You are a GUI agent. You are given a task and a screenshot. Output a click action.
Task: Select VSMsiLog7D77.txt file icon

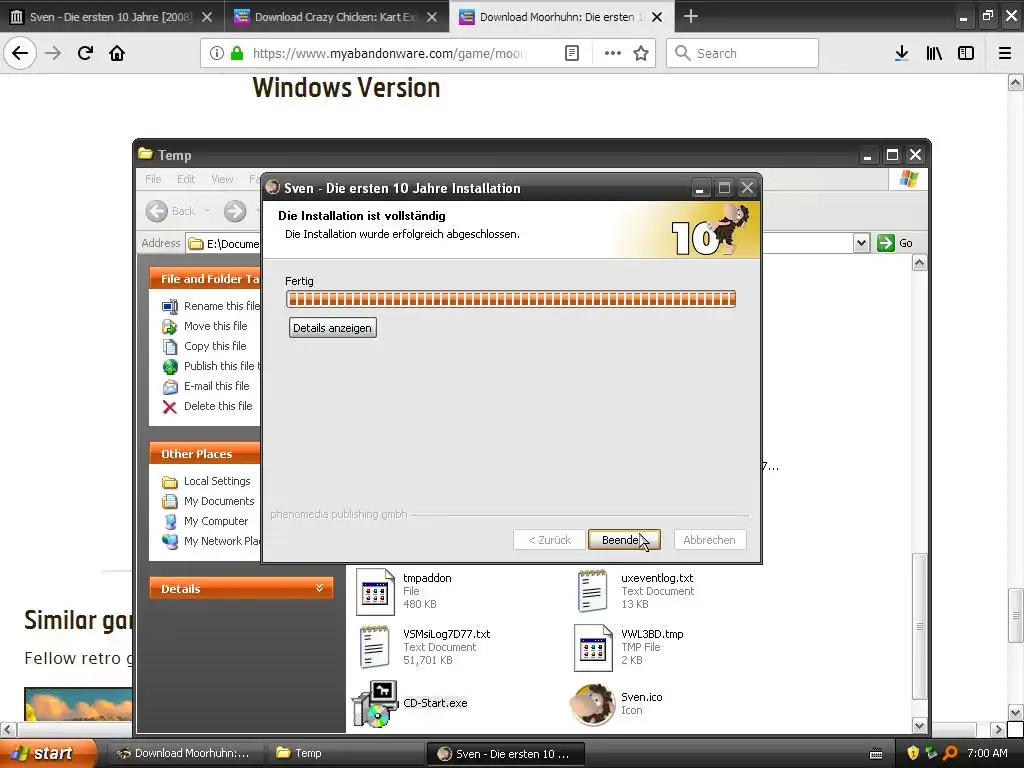tap(374, 647)
